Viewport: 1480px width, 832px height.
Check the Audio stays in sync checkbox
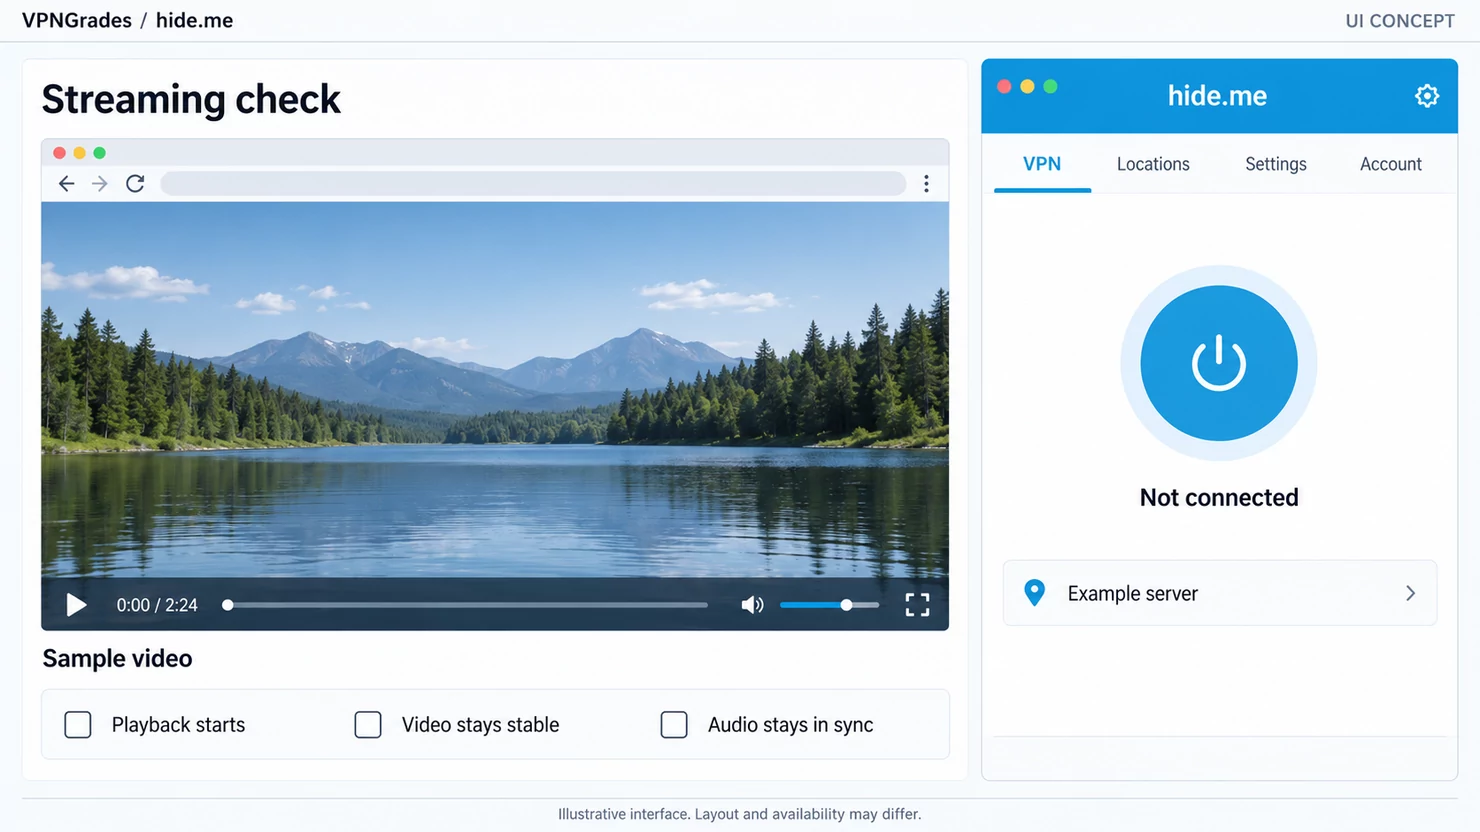(x=674, y=725)
